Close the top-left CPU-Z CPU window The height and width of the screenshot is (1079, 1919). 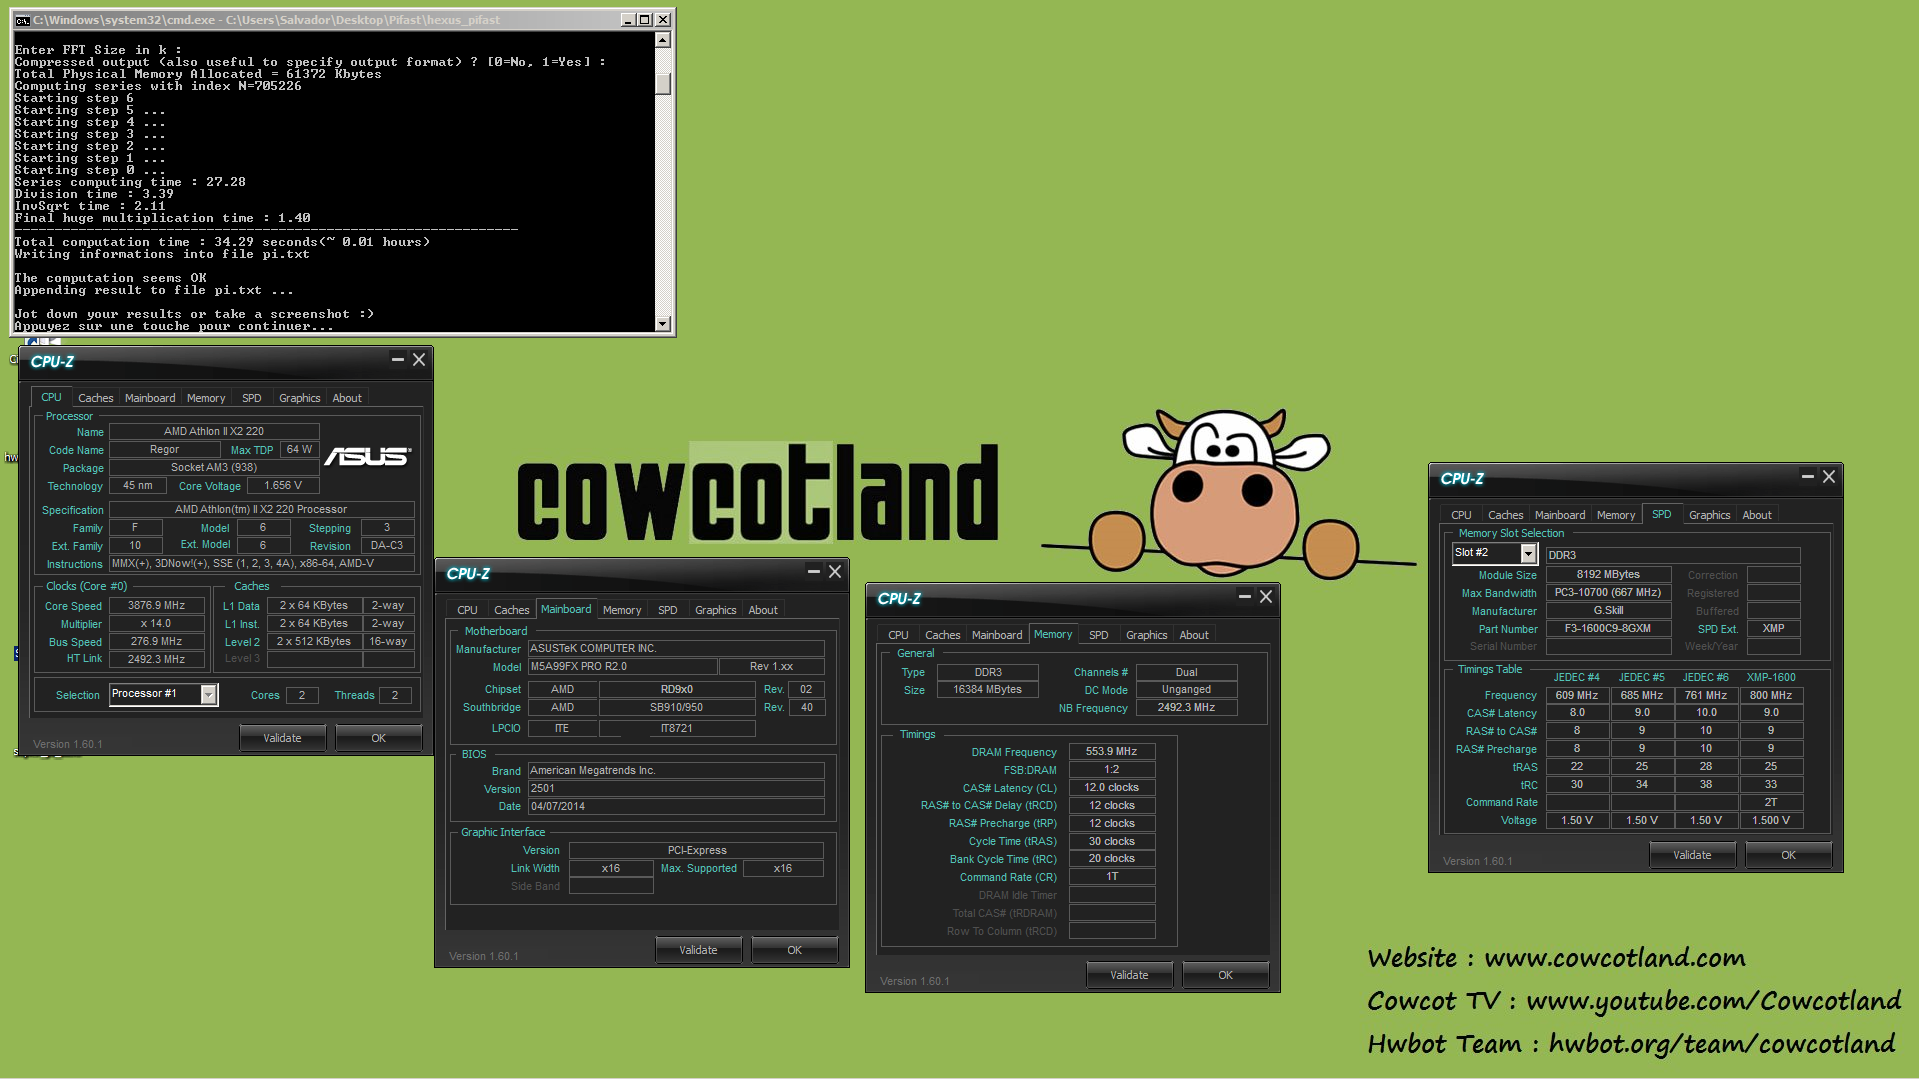[x=419, y=360]
